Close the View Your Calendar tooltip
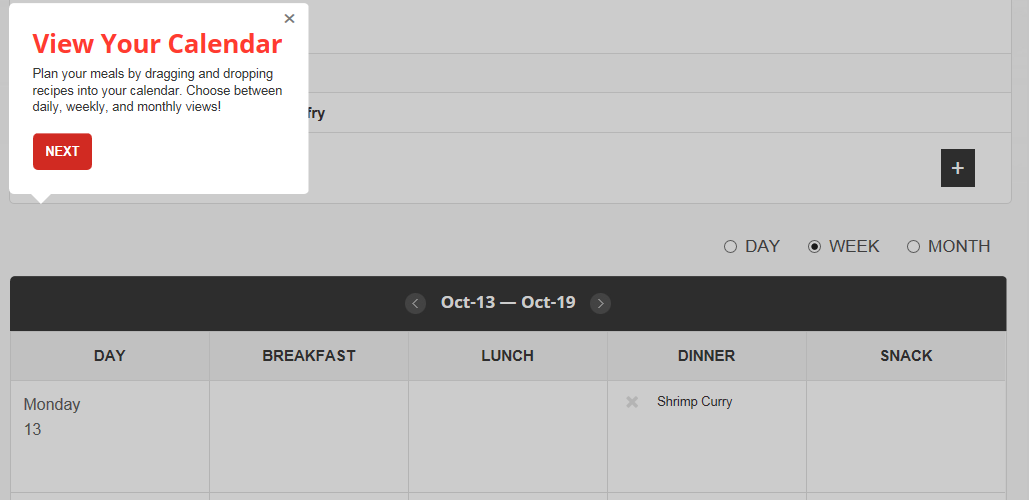Screen dimensions: 1029x500 click(x=290, y=18)
